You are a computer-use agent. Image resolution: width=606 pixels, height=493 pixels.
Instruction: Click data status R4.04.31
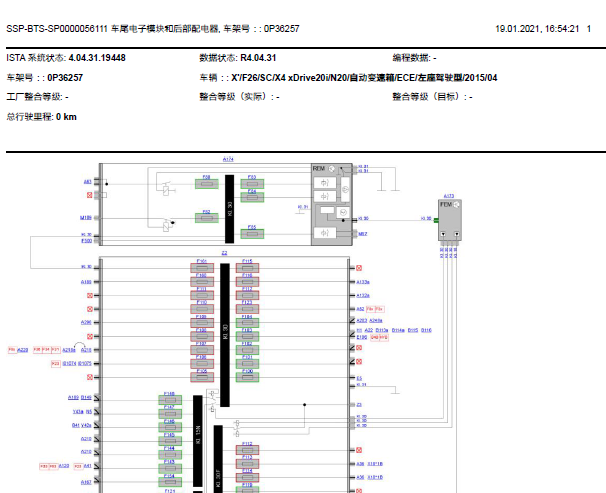(x=258, y=58)
